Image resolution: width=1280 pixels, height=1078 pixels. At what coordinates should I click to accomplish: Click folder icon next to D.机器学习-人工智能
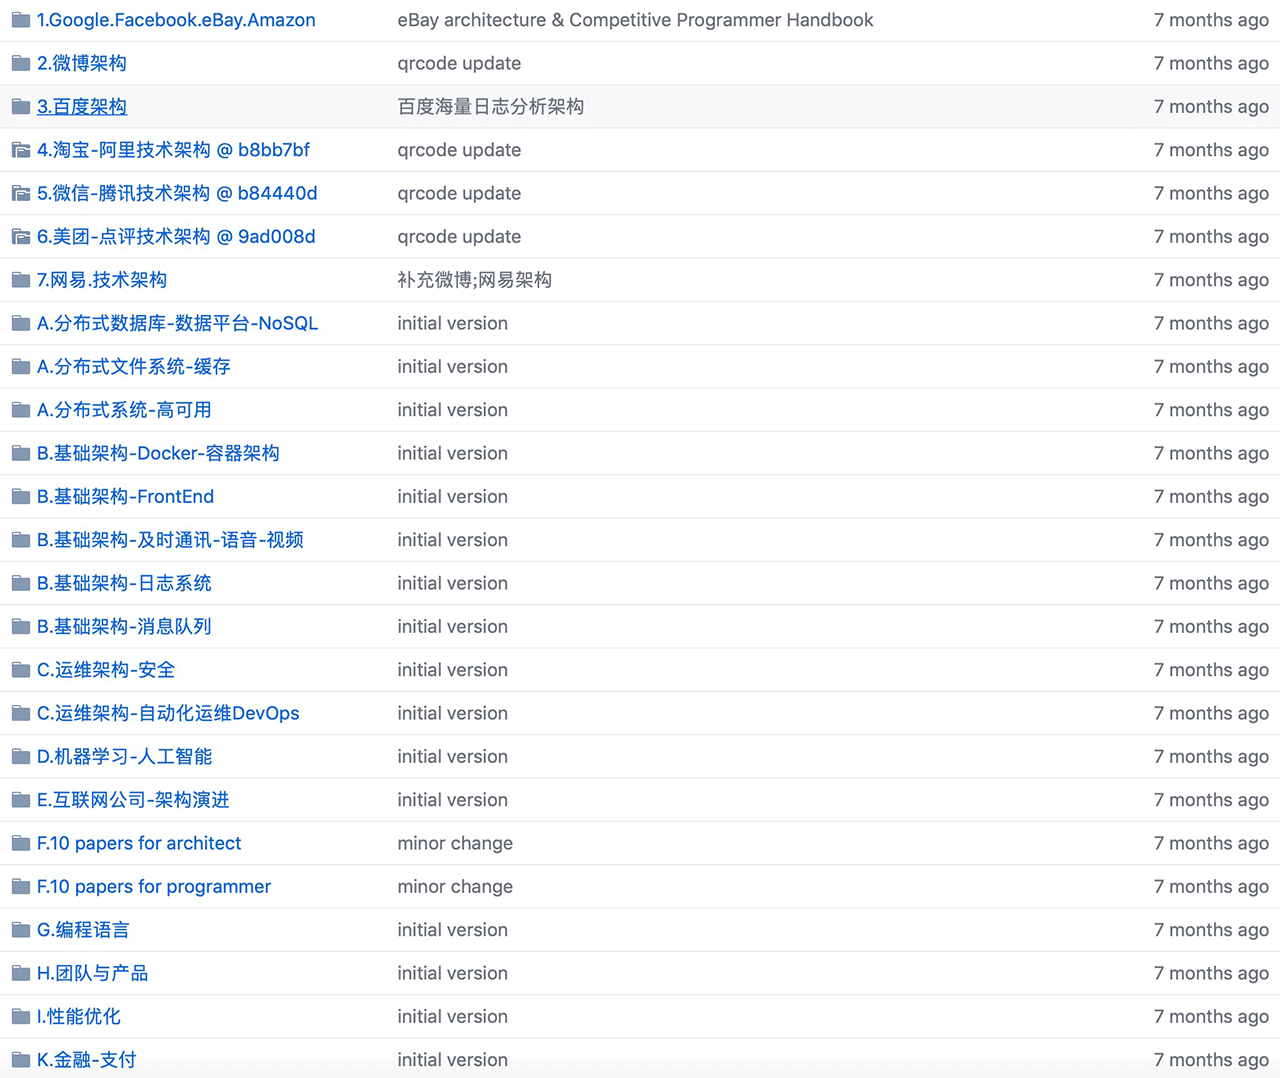click(20, 757)
